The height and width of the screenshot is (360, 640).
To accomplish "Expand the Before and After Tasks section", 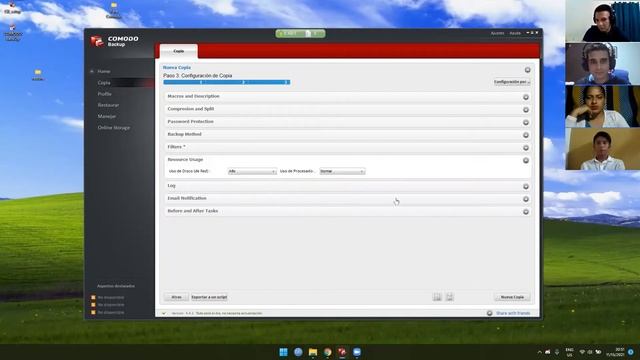I will [347, 211].
